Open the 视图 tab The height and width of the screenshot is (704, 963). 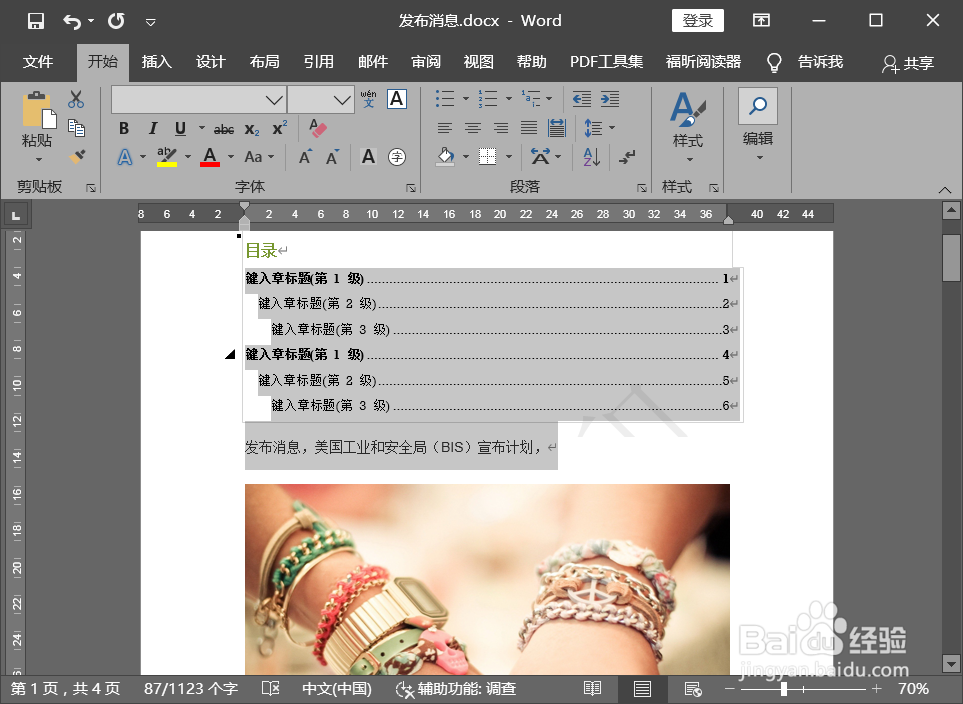(478, 62)
